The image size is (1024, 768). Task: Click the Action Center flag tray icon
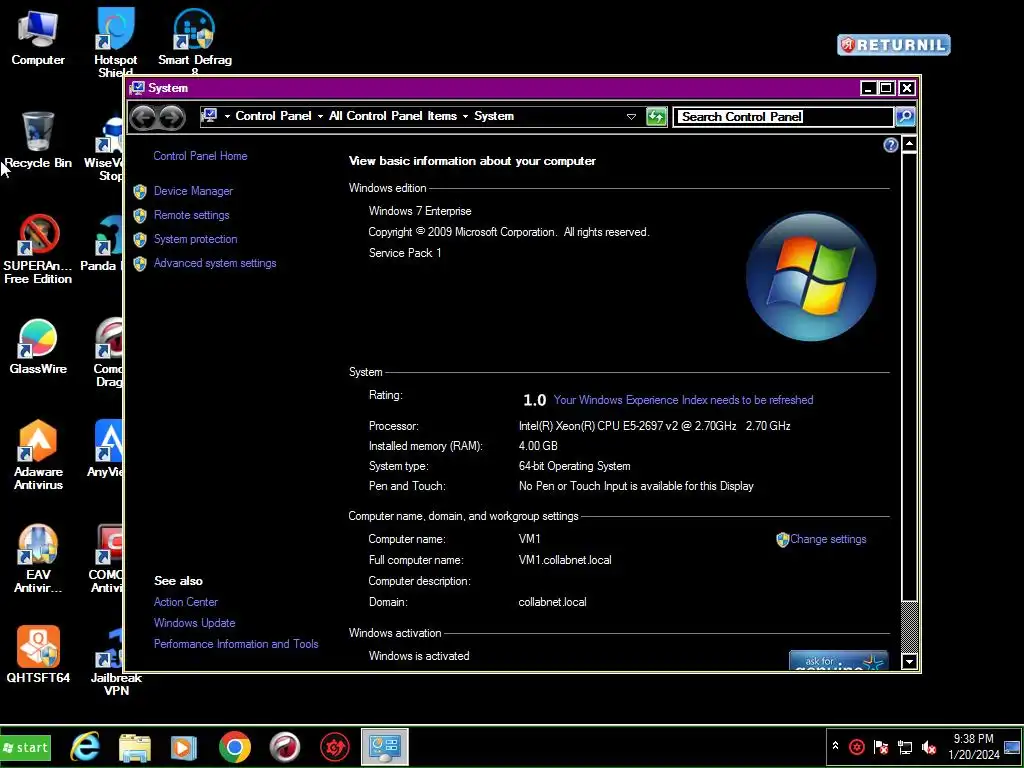pyautogui.click(x=880, y=746)
